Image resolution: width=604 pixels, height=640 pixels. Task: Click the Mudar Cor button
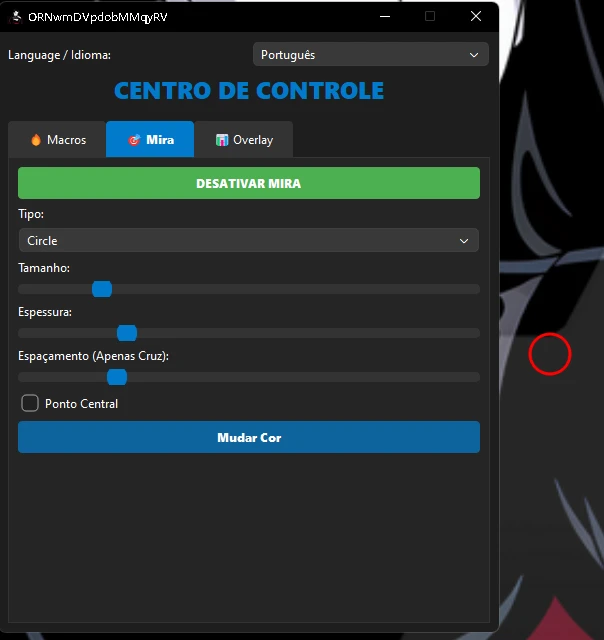coord(249,437)
